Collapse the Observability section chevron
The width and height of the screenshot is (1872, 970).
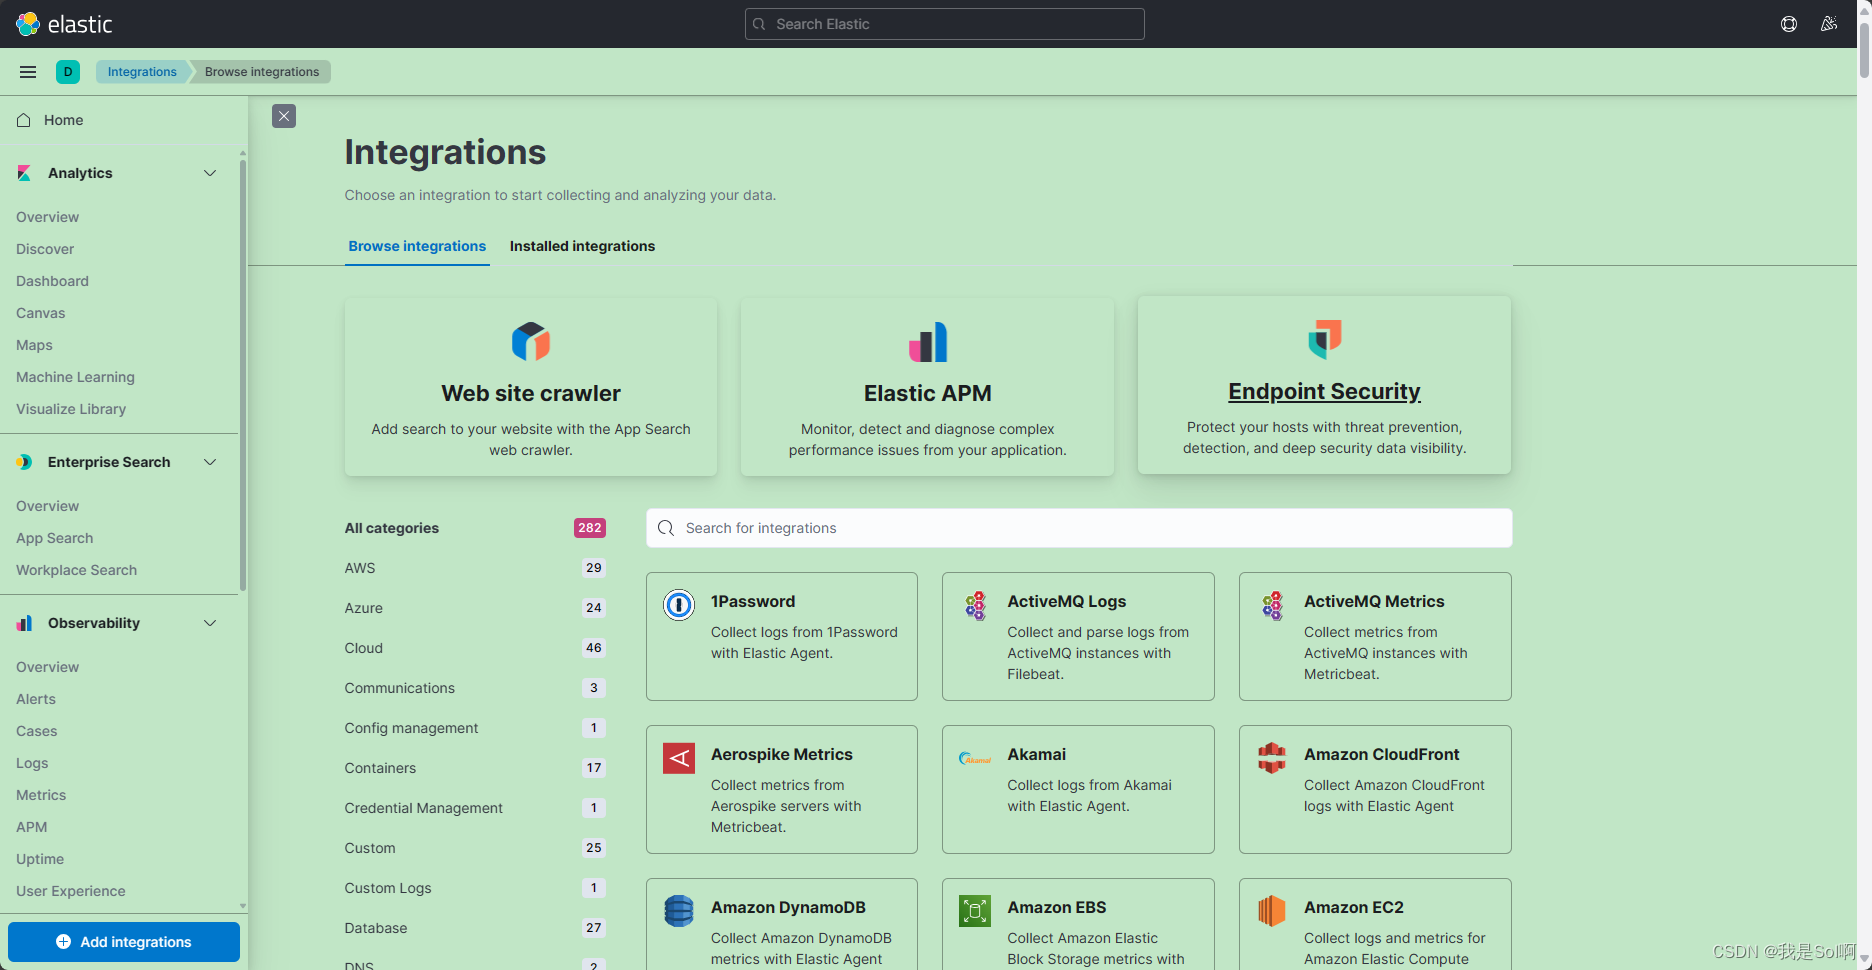(210, 622)
